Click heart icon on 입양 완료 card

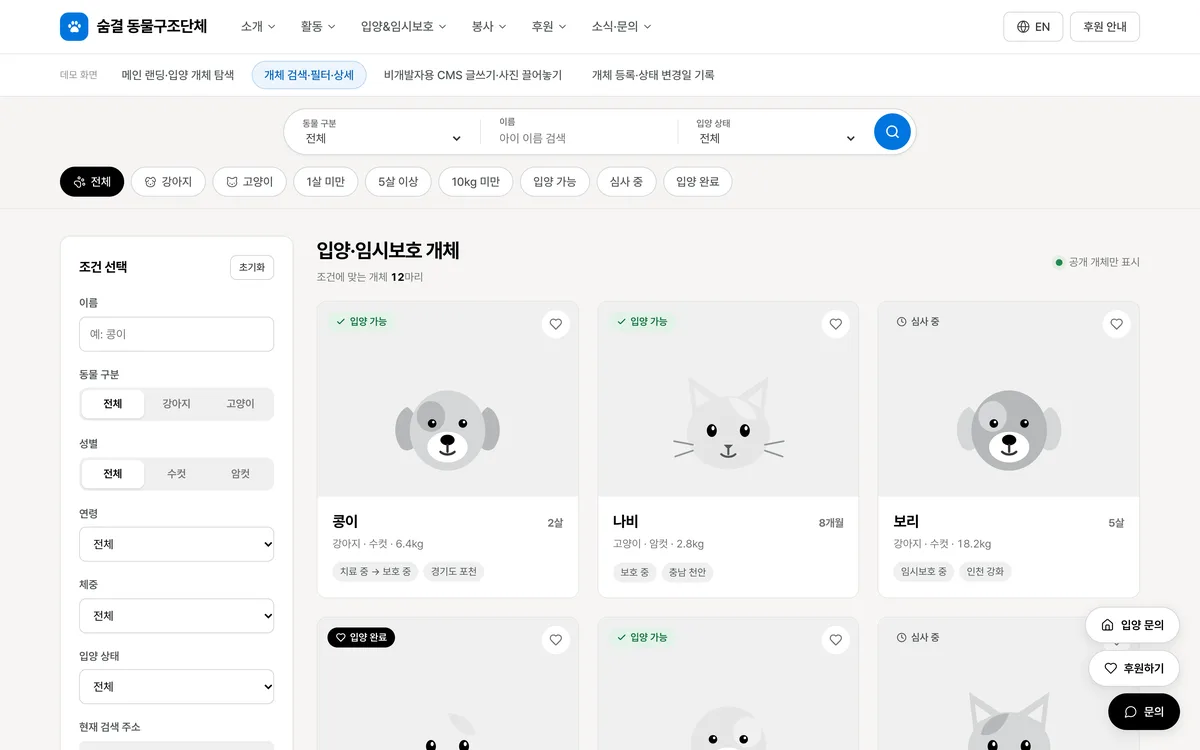click(x=556, y=639)
